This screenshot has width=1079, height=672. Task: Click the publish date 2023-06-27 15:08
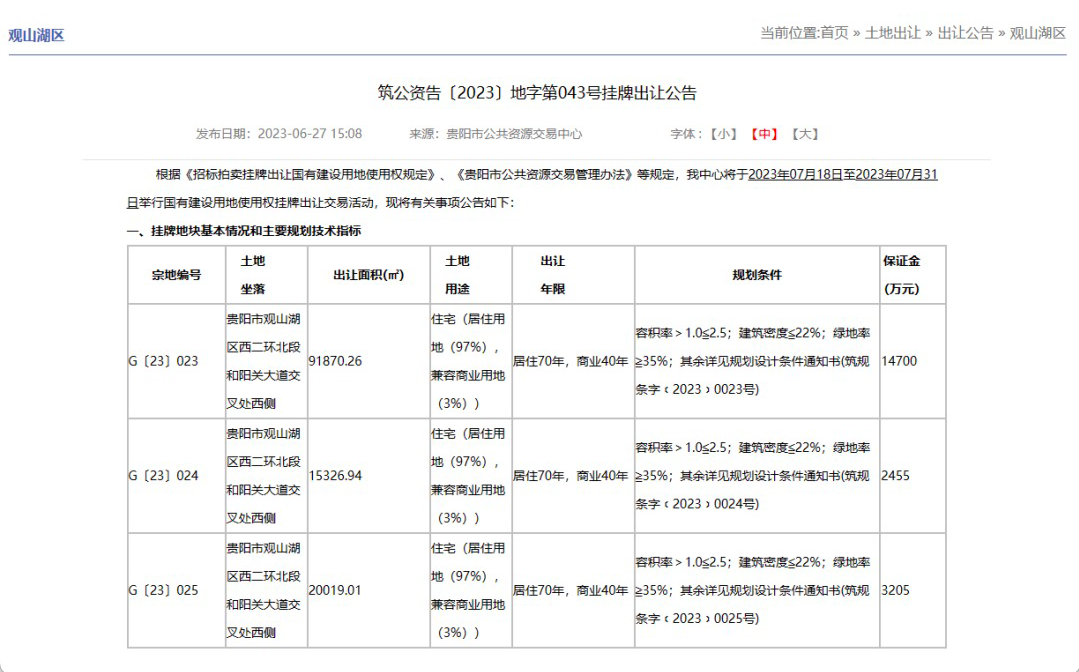coord(309,134)
